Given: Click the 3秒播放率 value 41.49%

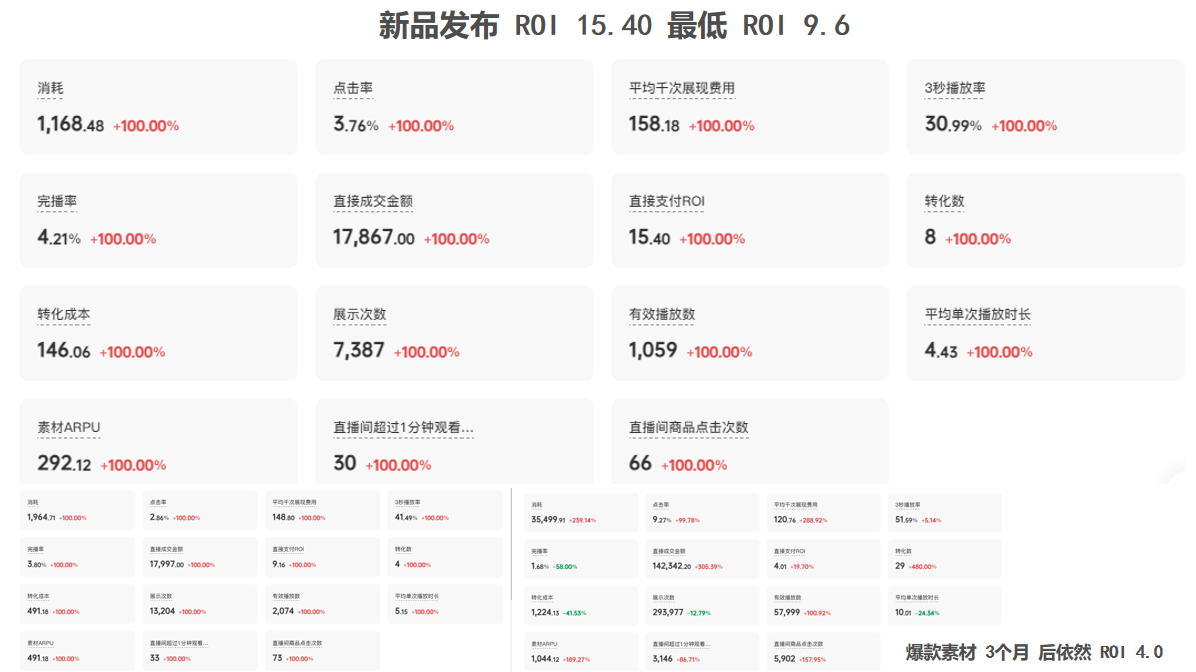Looking at the screenshot, I should coord(406,517).
